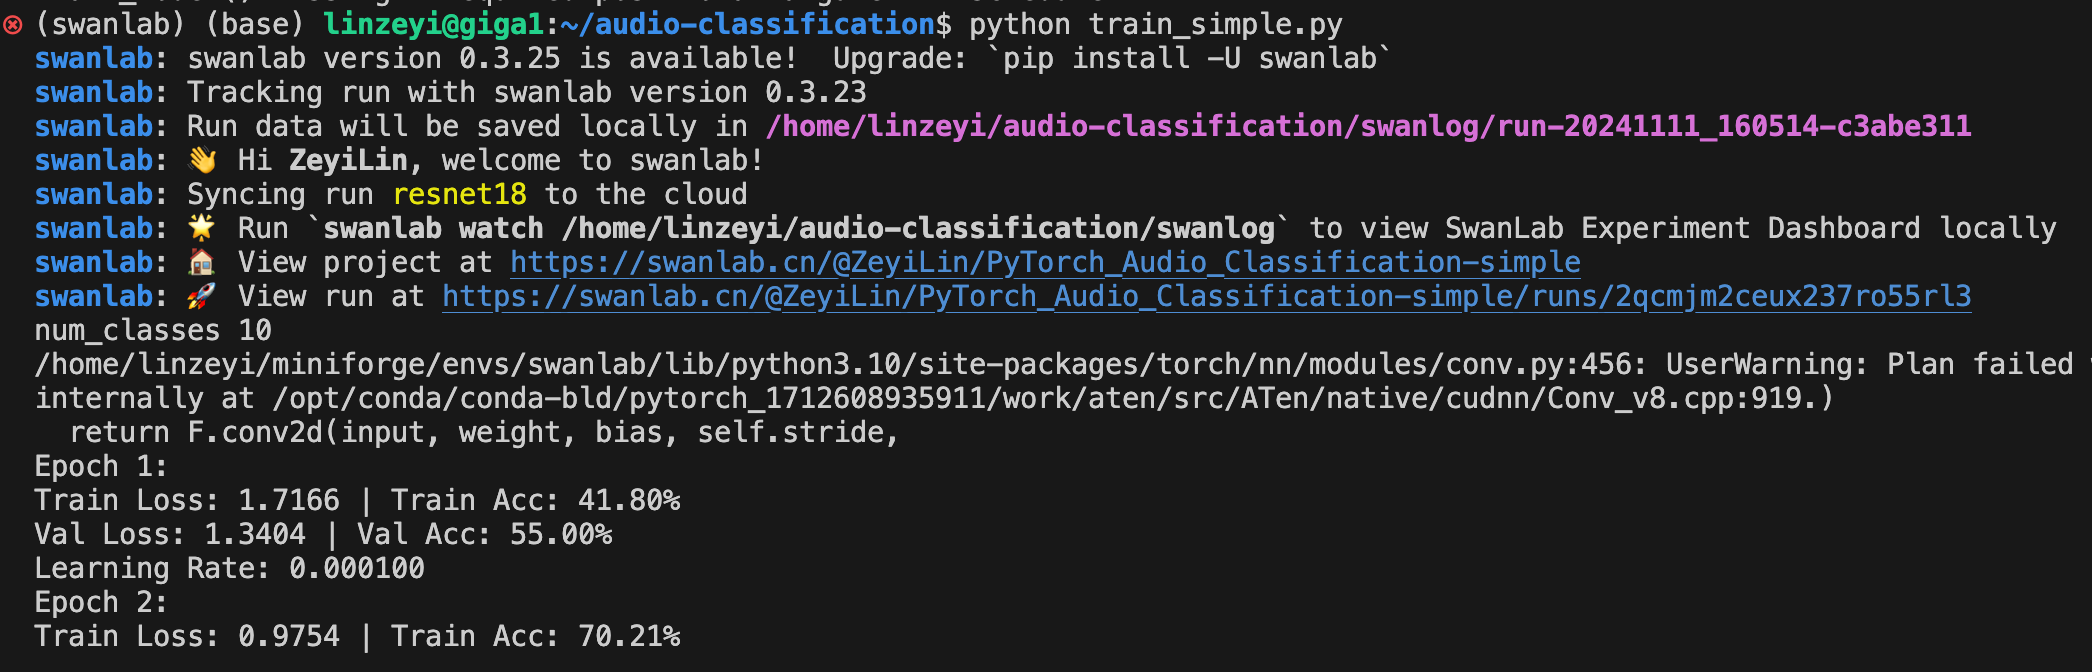Click the waving hand emoji

click(x=202, y=161)
